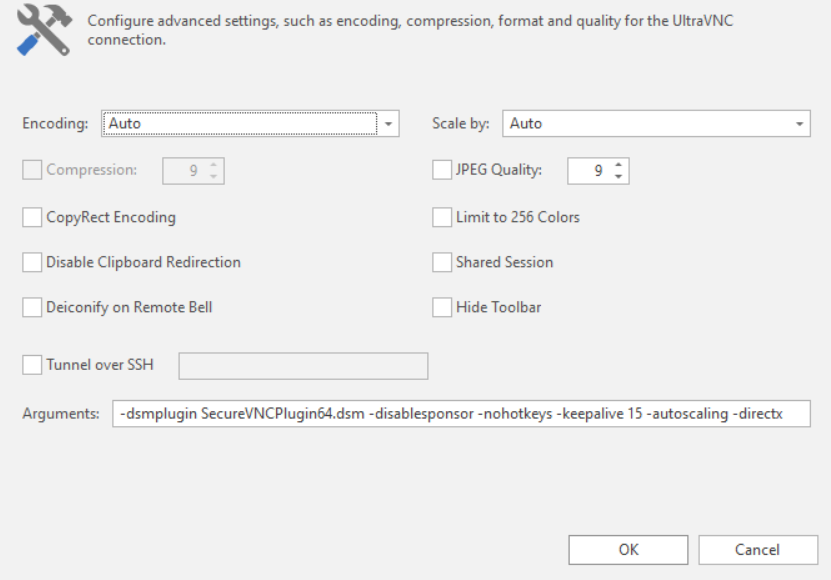Image resolution: width=831 pixels, height=580 pixels.
Task: Enable Tunnel over SSH checkbox
Action: [x=32, y=365]
